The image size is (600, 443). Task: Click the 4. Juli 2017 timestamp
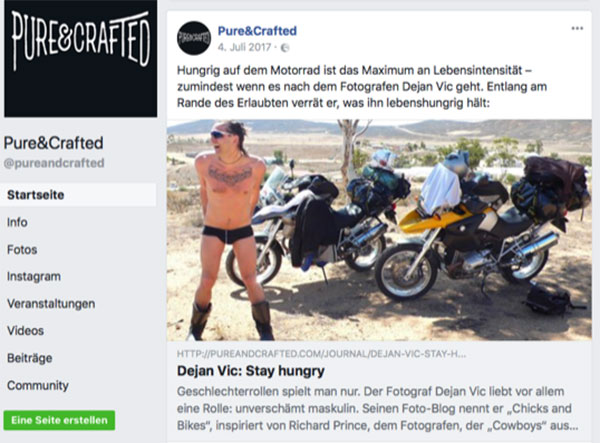(244, 47)
